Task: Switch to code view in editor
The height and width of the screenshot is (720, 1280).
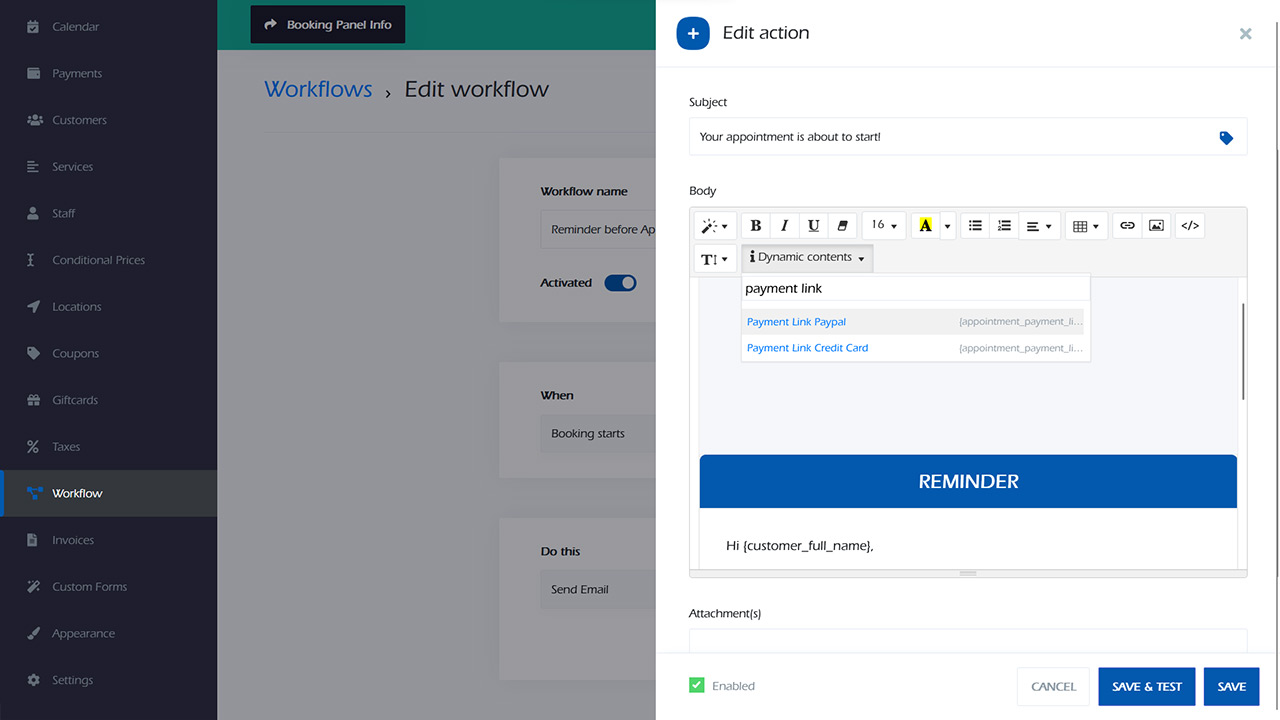Action: point(1190,226)
